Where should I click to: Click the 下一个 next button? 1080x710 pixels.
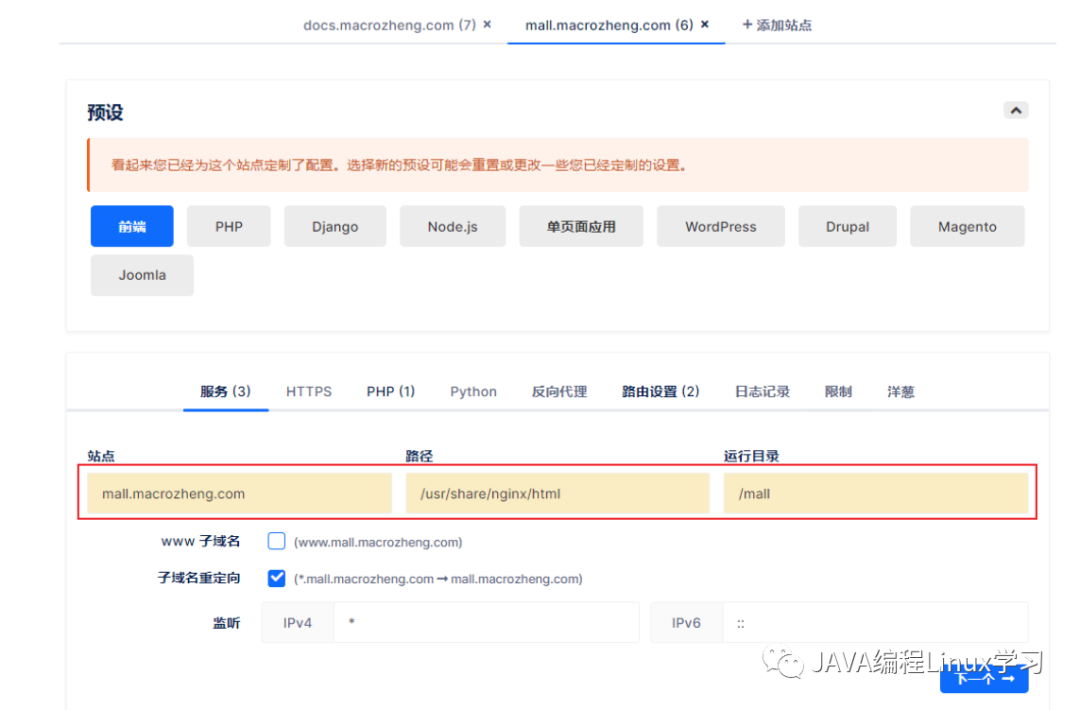984,678
